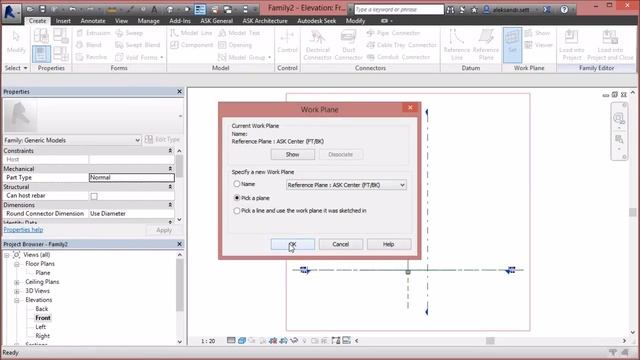Toggle the highlighted Properties palette icon
Viewport: 640px width, 360px height.
click(41, 54)
